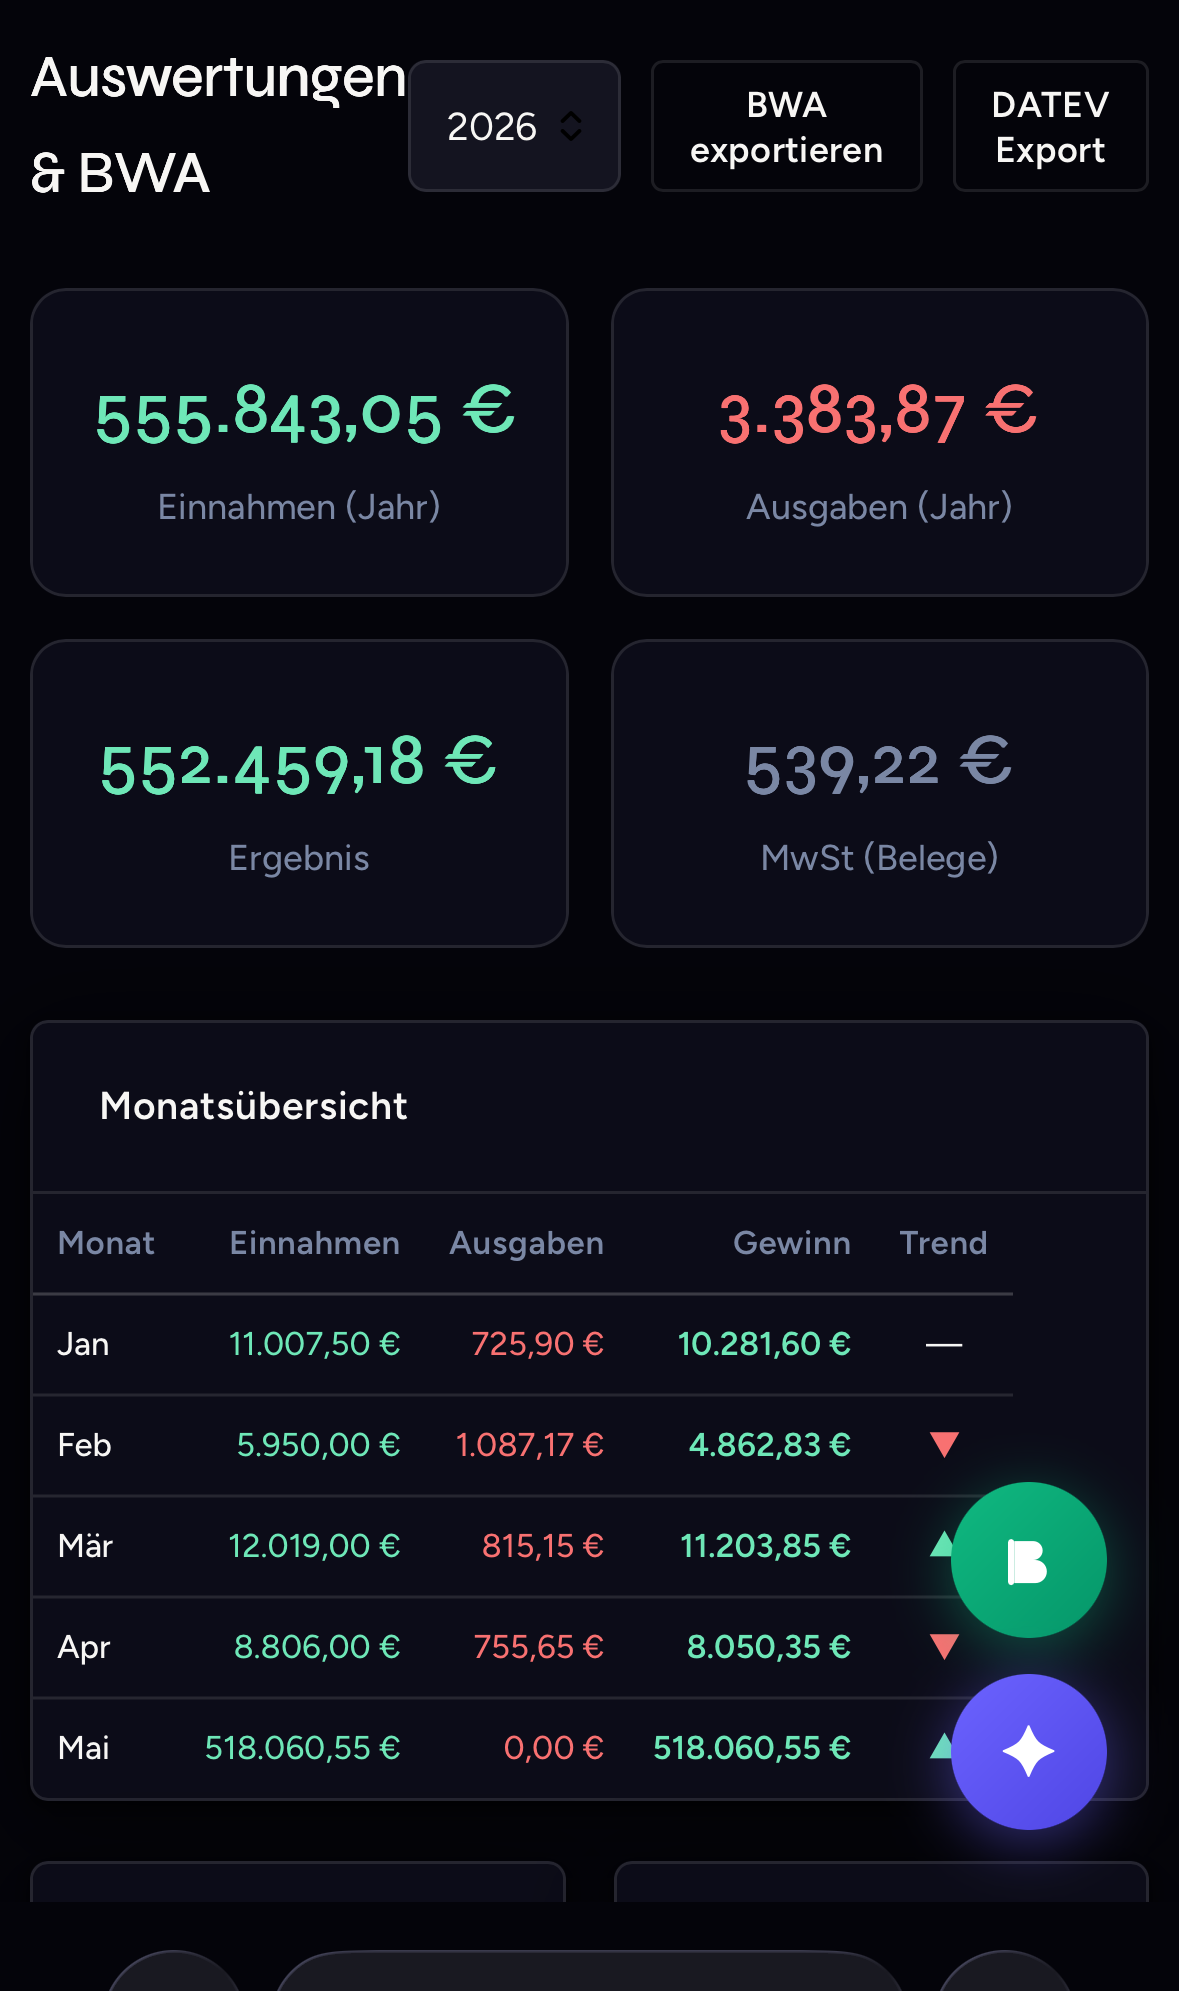
Task: Click the Jan trend dash indicator
Action: (x=944, y=1345)
